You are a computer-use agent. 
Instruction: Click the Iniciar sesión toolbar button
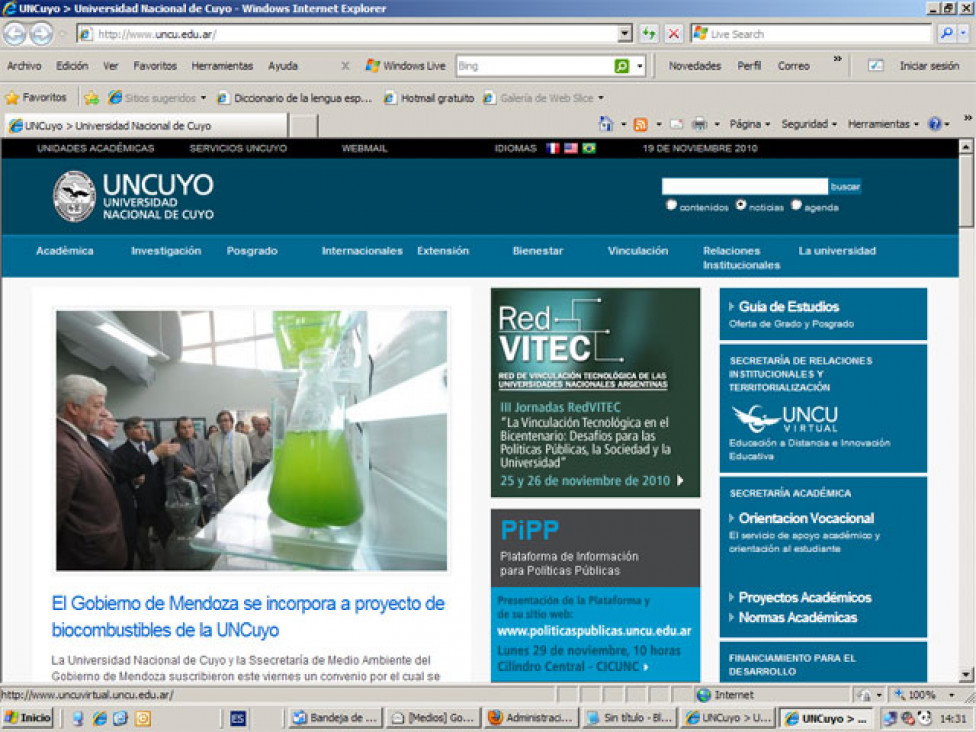[929, 65]
